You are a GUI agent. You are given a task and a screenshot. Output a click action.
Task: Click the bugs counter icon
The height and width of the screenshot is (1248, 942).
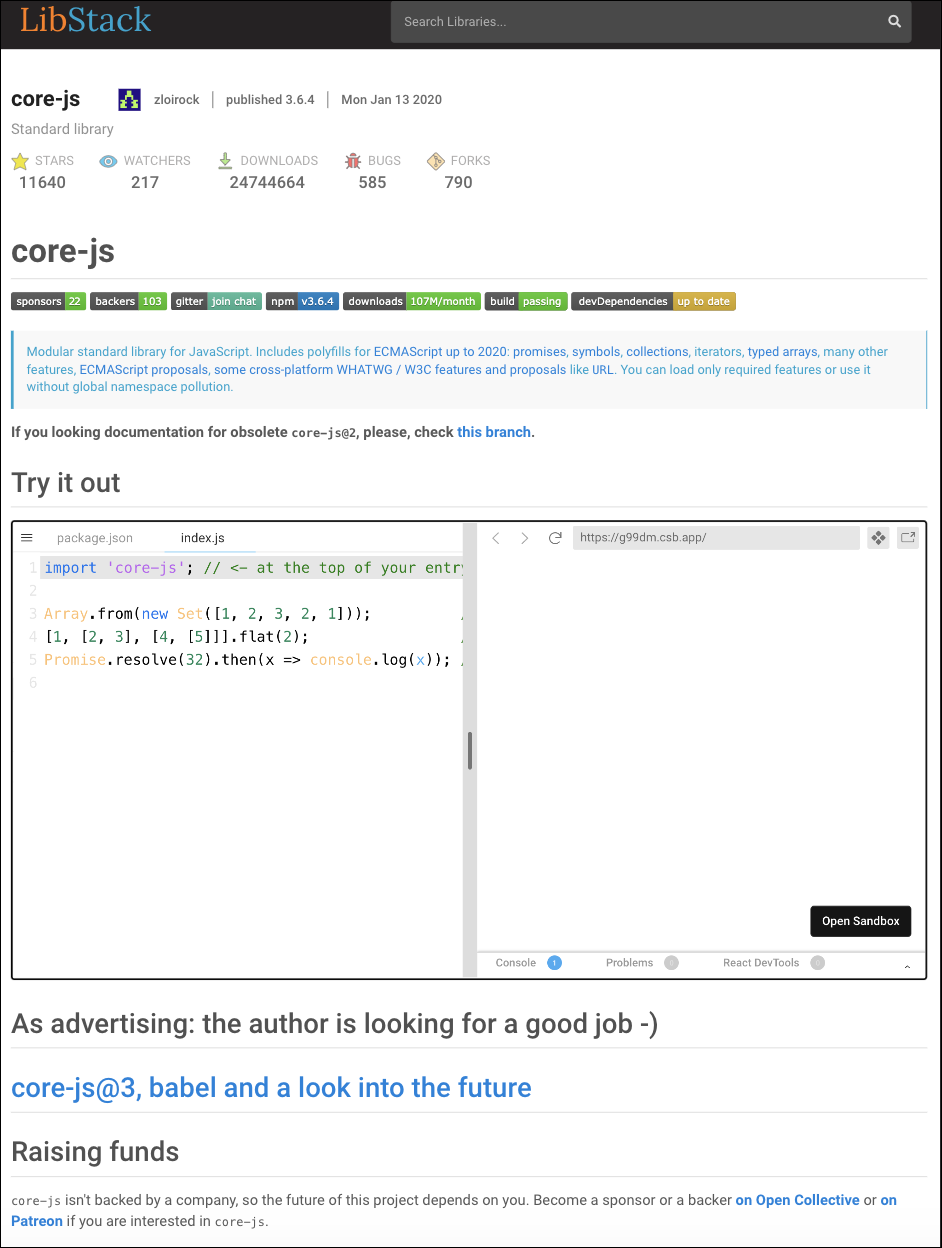point(352,160)
